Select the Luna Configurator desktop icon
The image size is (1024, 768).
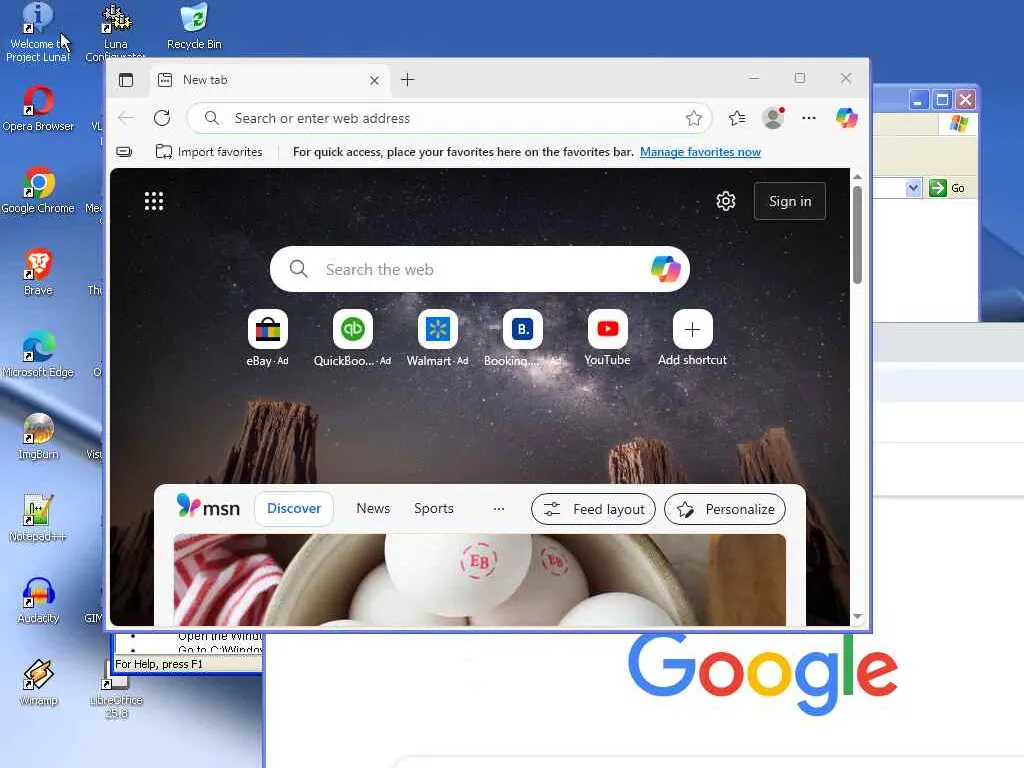coord(116,33)
